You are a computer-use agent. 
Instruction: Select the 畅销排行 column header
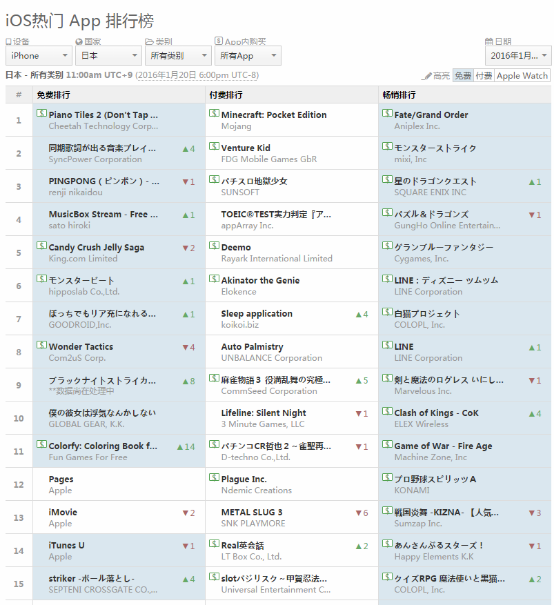coord(399,95)
